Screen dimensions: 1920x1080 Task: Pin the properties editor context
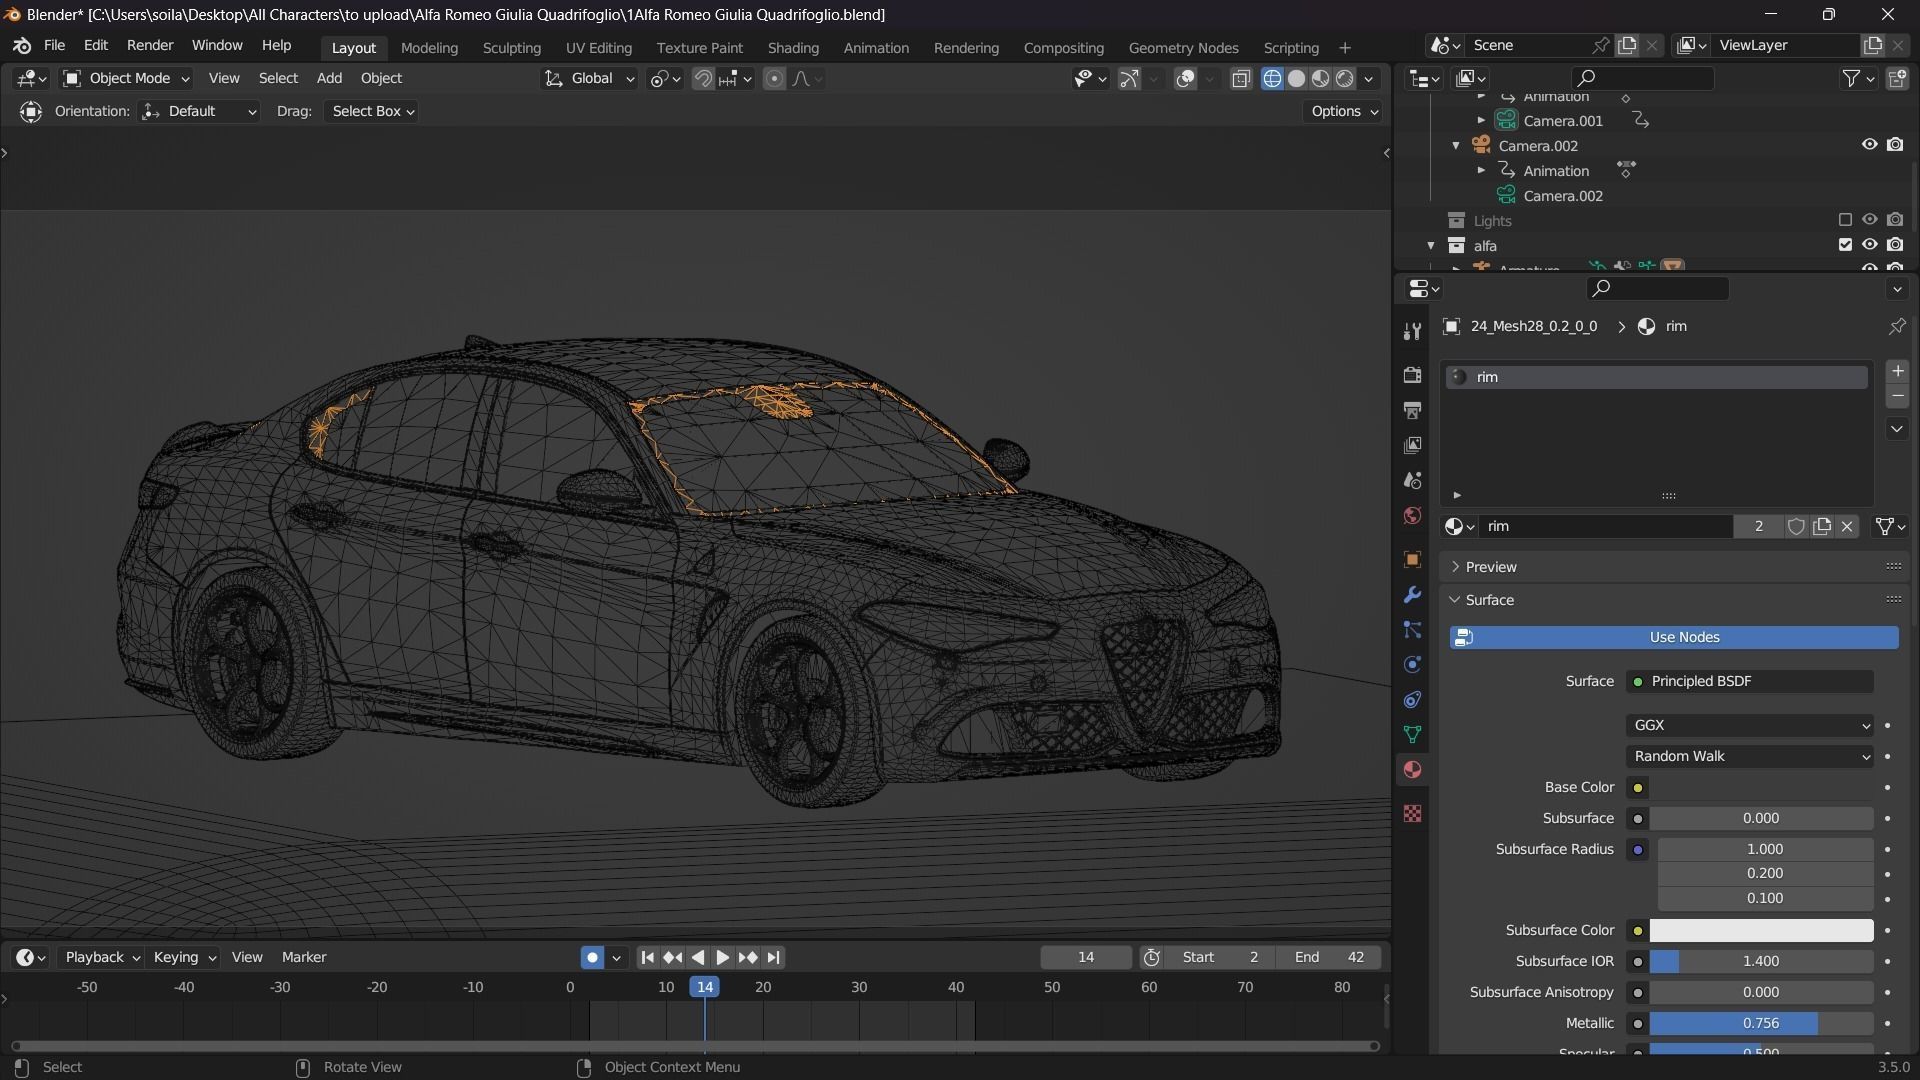click(x=1896, y=326)
